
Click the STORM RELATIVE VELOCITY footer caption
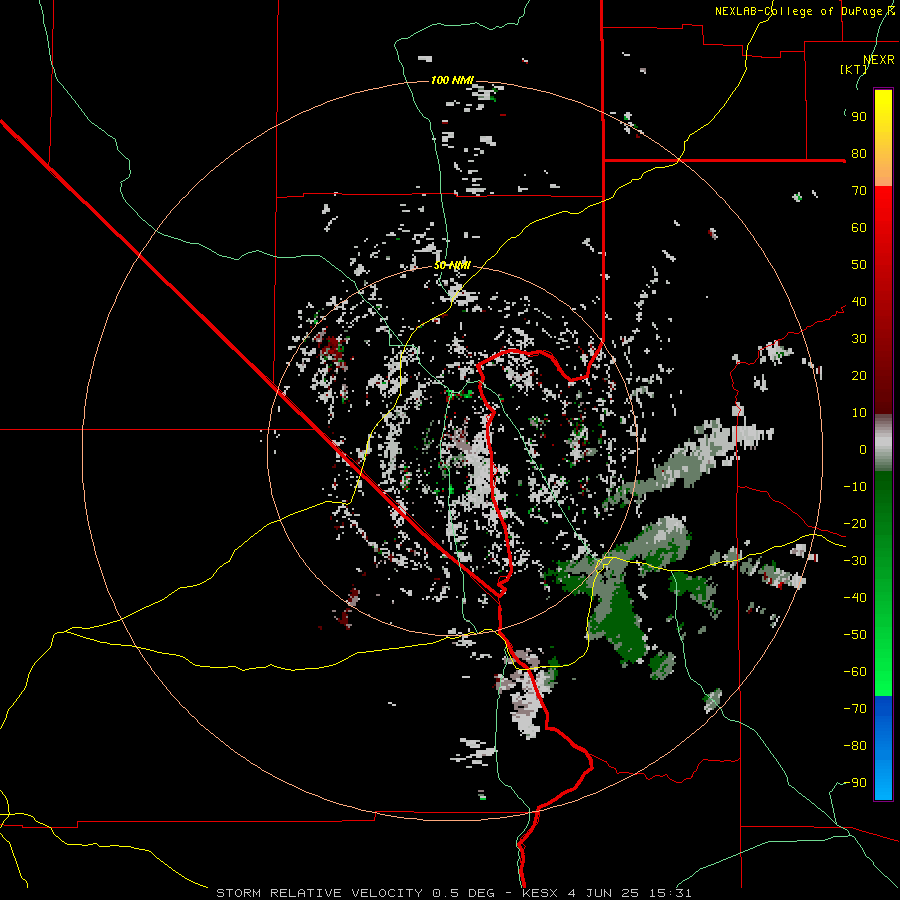pyautogui.click(x=453, y=893)
